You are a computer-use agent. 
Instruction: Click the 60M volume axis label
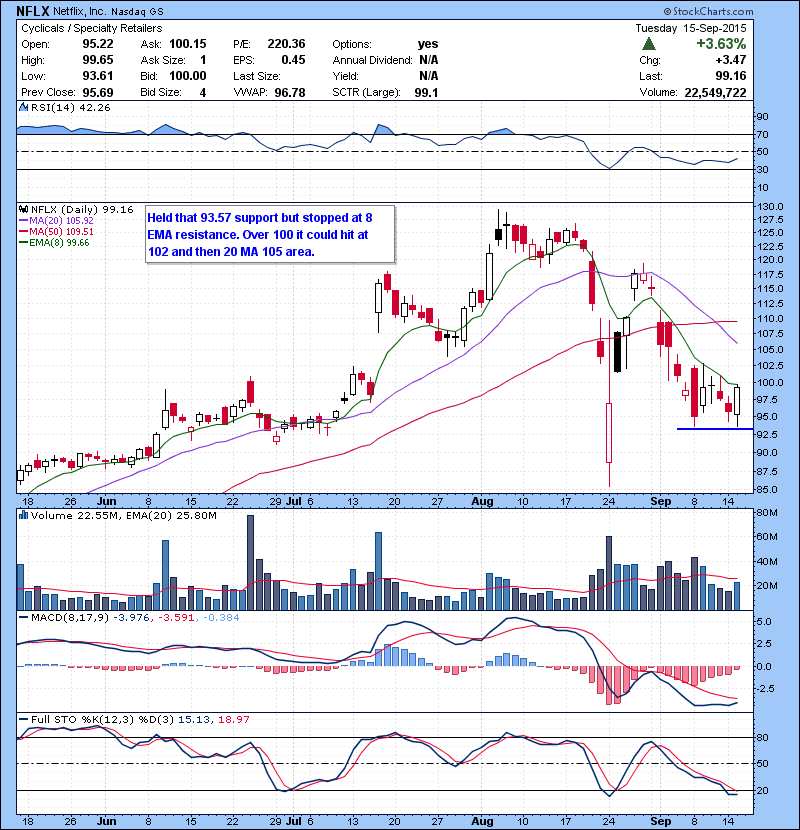click(767, 537)
